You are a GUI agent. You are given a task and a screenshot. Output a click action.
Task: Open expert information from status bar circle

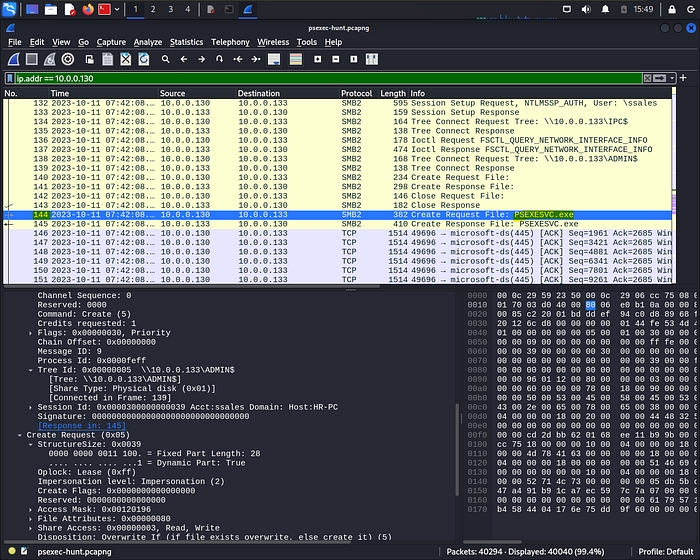(x=10, y=550)
